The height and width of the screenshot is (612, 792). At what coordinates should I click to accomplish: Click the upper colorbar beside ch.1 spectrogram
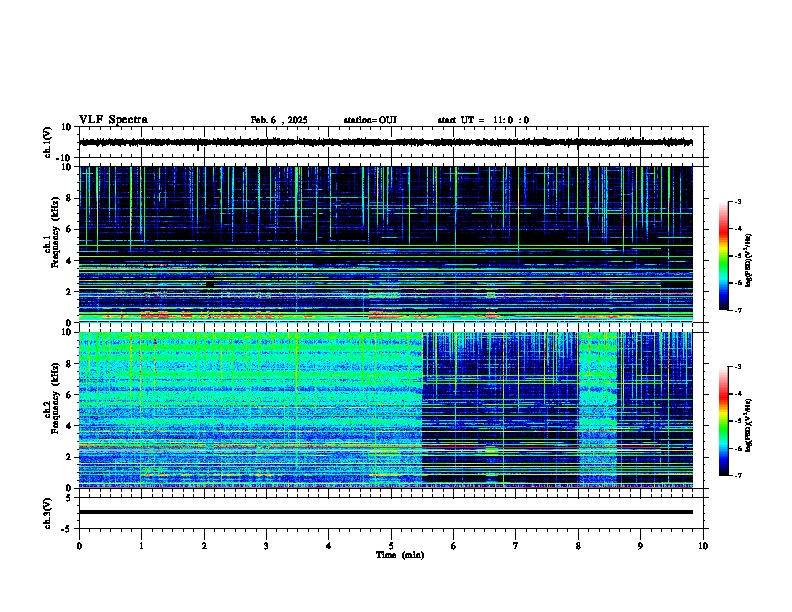[x=723, y=256]
